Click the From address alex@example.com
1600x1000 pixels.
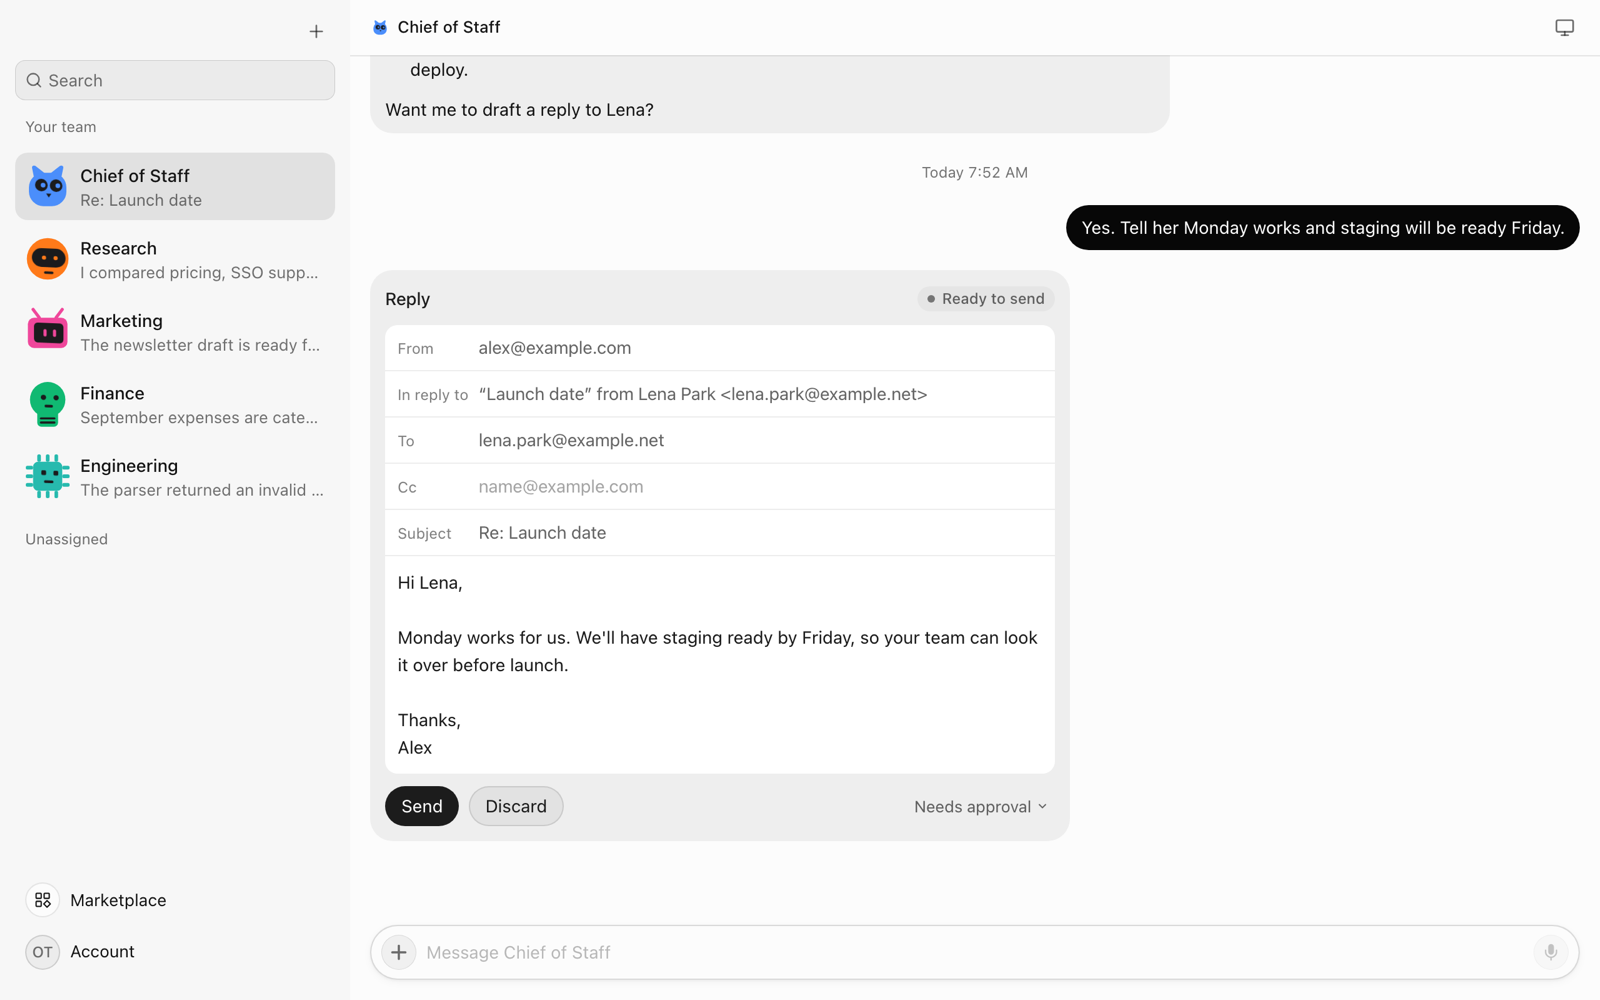point(555,348)
